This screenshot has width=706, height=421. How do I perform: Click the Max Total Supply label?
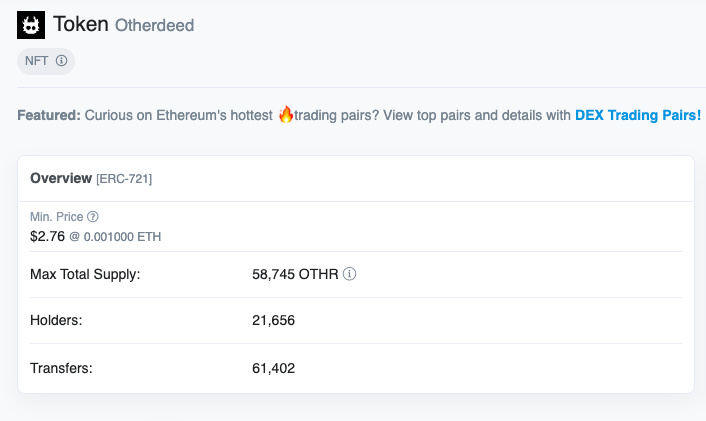click(85, 274)
